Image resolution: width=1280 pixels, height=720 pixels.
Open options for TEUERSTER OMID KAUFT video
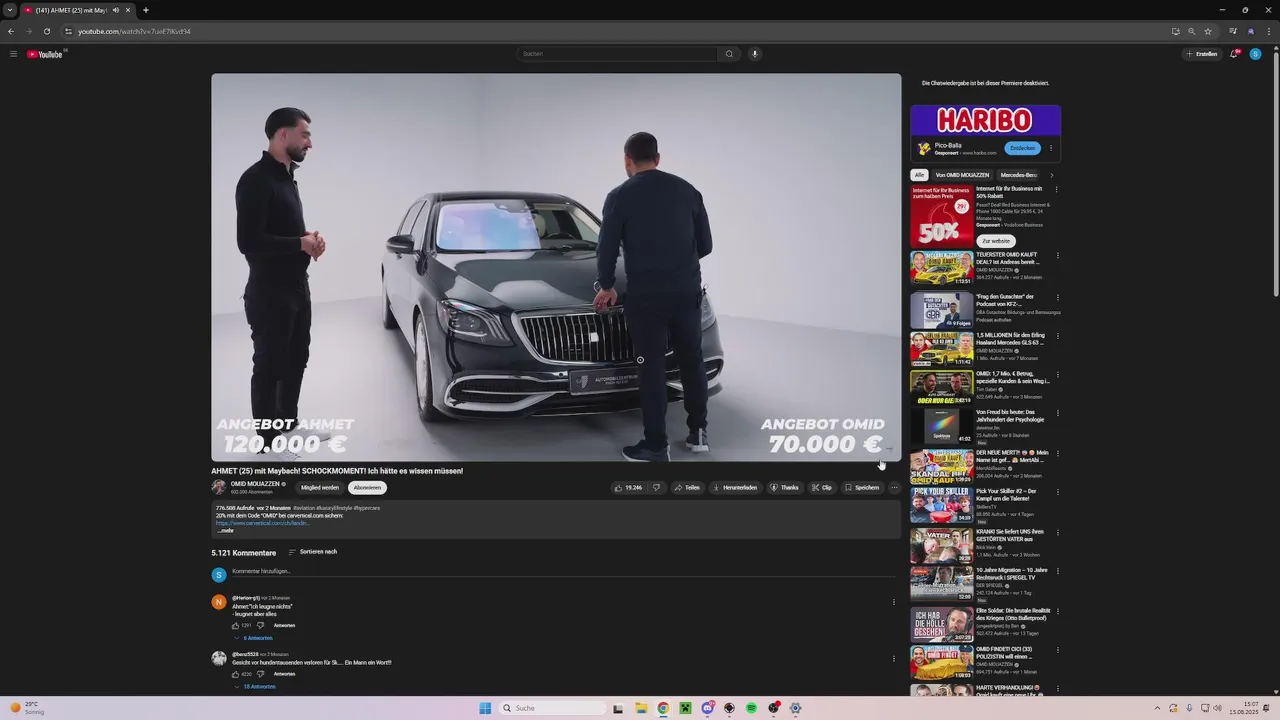coord(1057,255)
